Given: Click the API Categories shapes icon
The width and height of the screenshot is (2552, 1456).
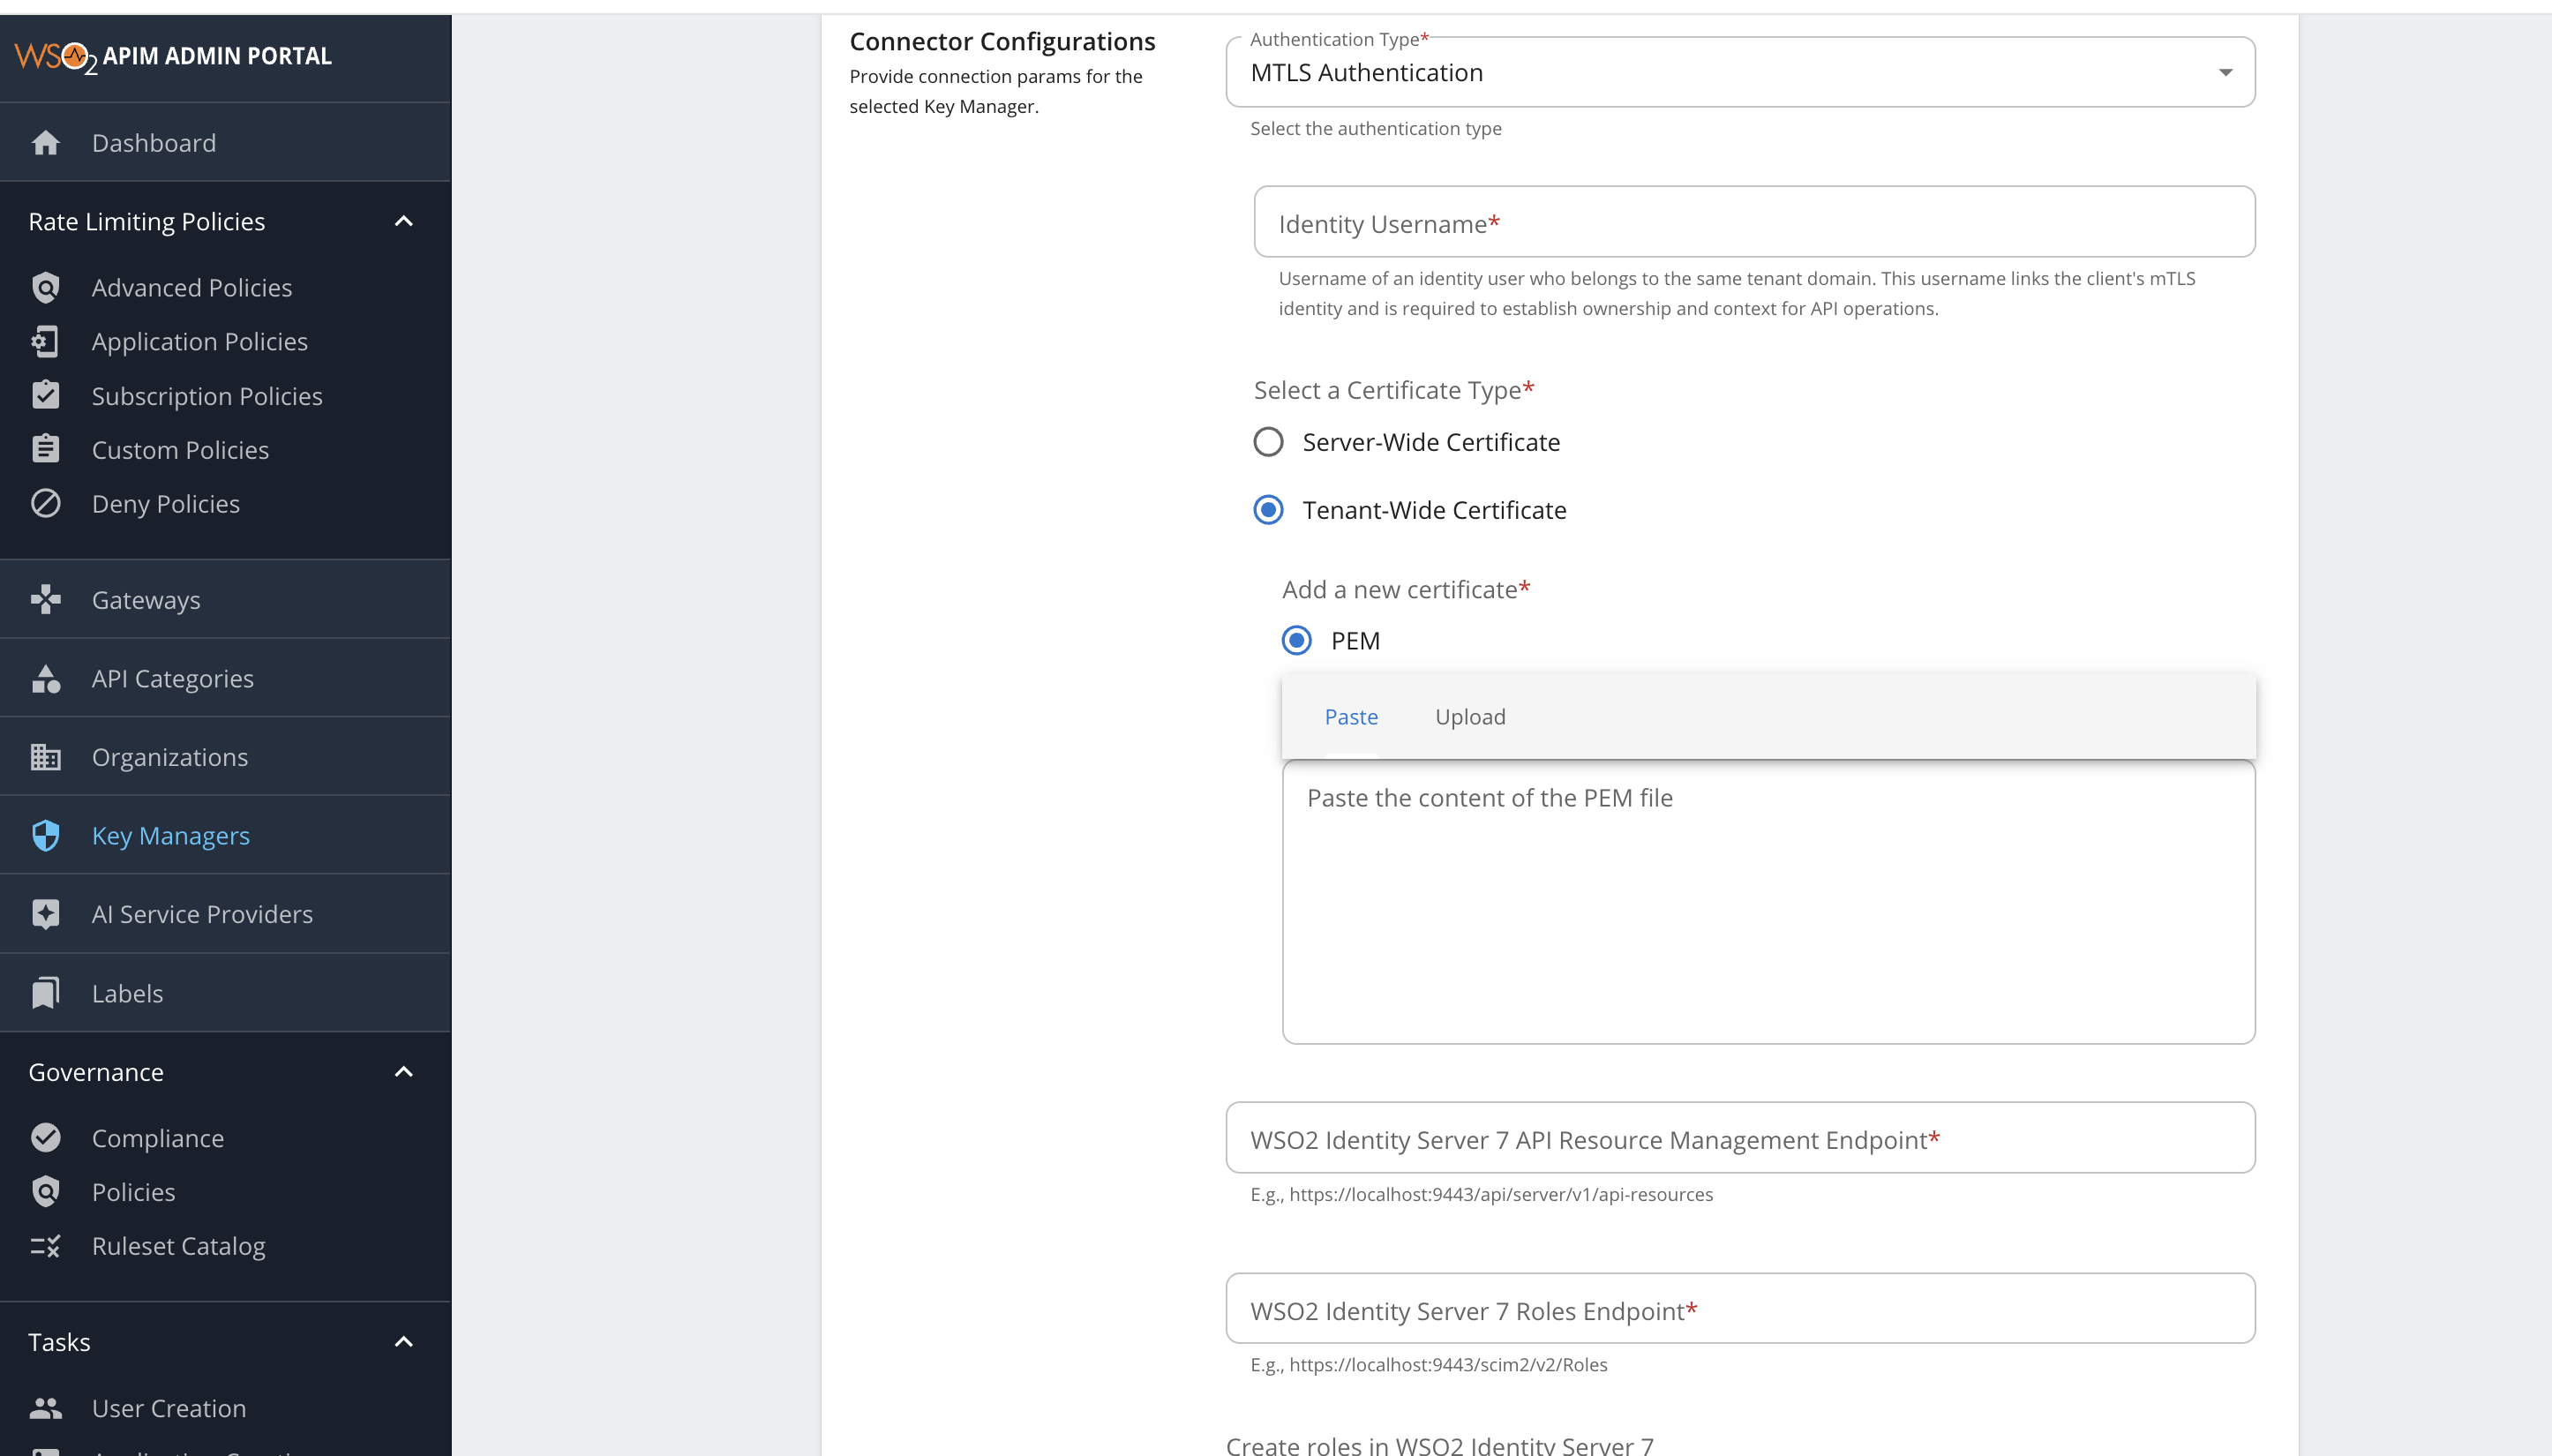Looking at the screenshot, I should coord(45,679).
